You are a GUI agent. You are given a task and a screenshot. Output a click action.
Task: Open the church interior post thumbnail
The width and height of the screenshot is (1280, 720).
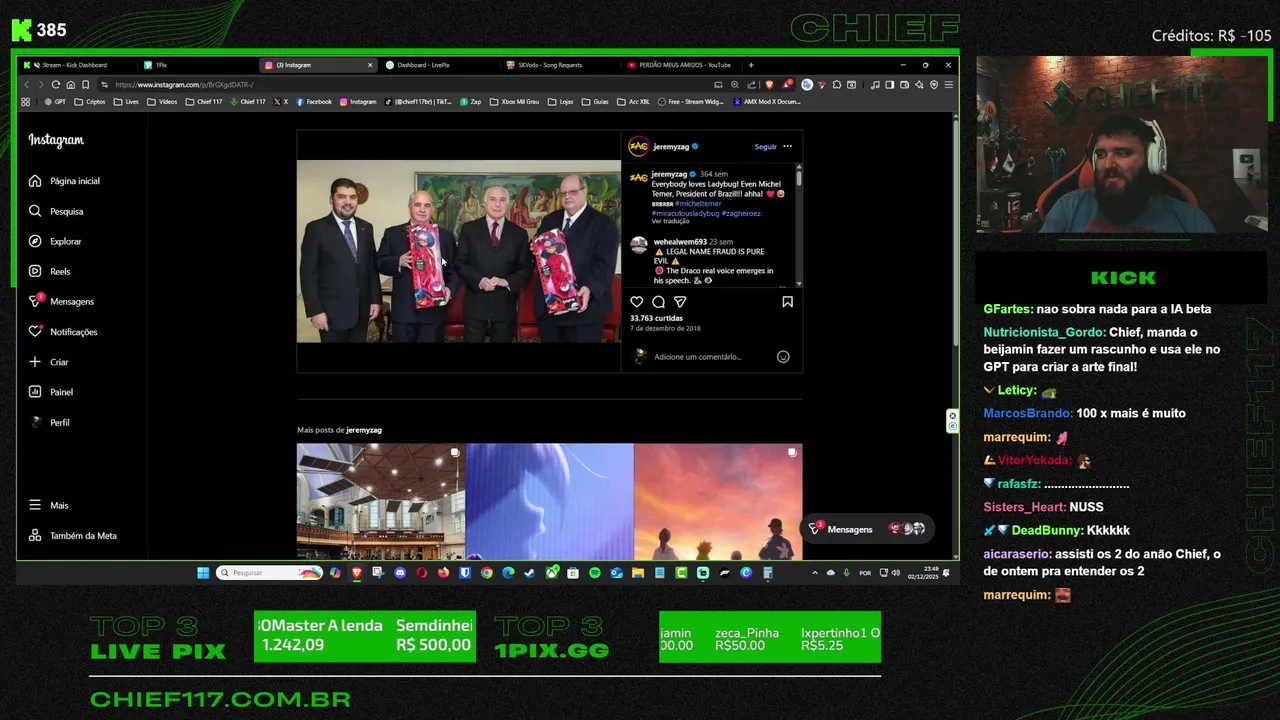click(381, 502)
